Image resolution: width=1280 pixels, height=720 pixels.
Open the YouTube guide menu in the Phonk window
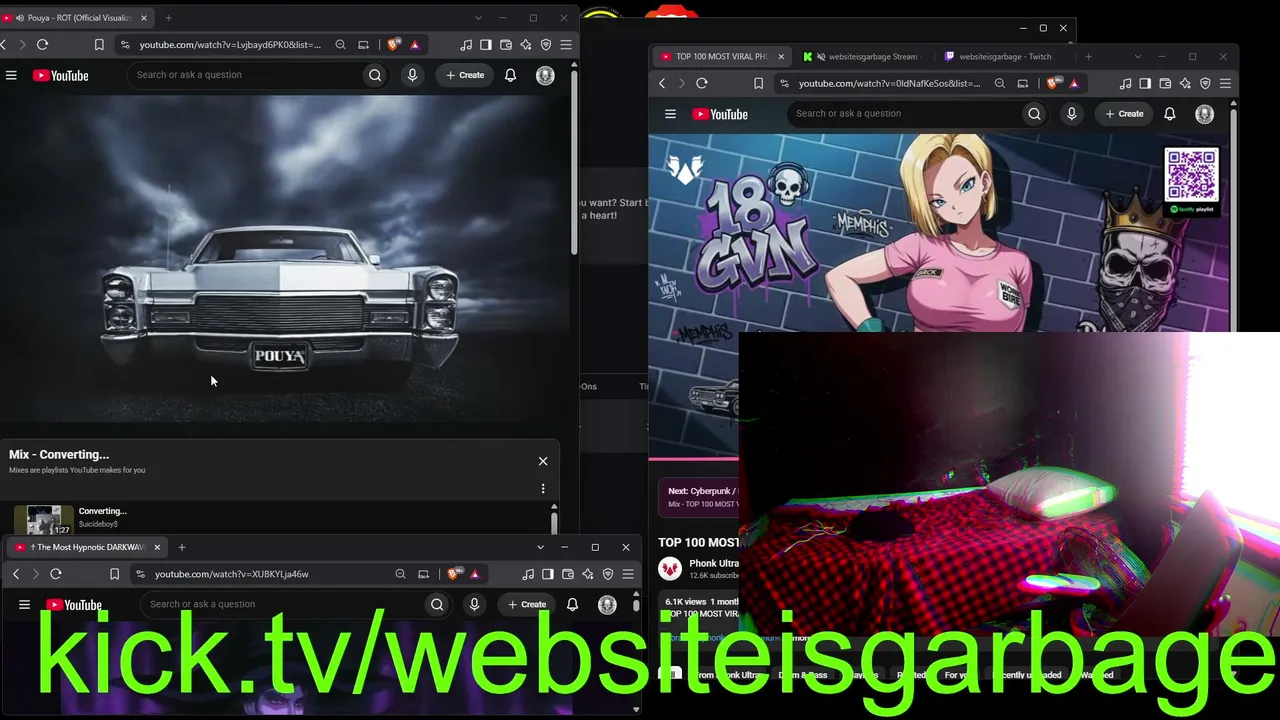(x=670, y=114)
